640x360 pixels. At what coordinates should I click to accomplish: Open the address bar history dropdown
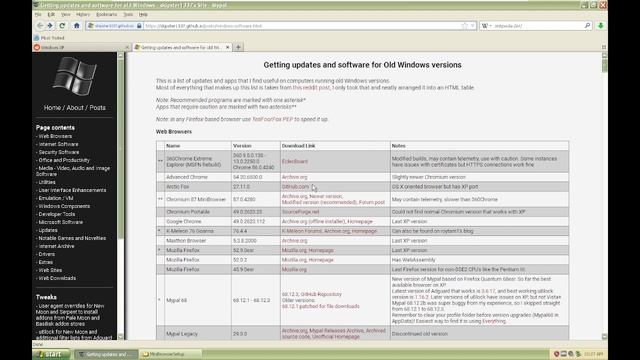pyautogui.click(x=472, y=26)
